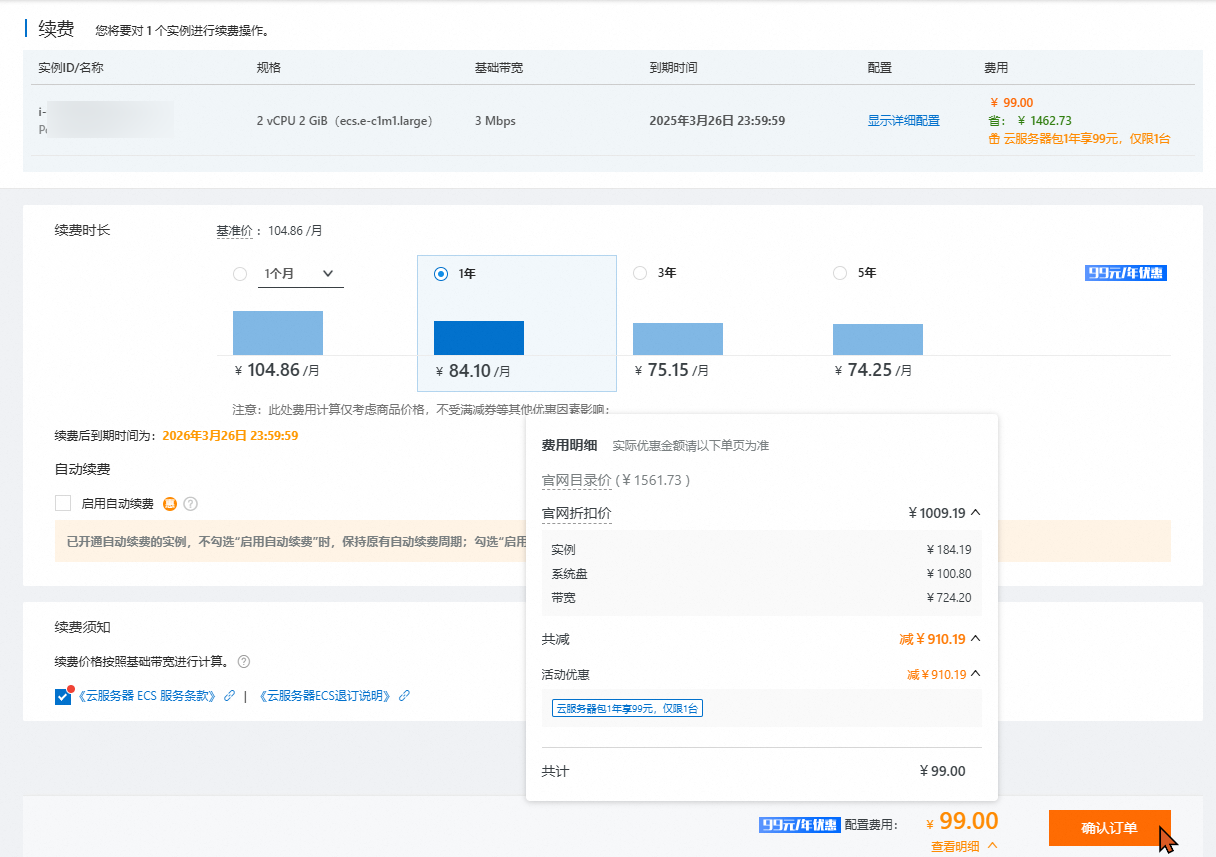Select the 3年 renewal duration radio

640,273
